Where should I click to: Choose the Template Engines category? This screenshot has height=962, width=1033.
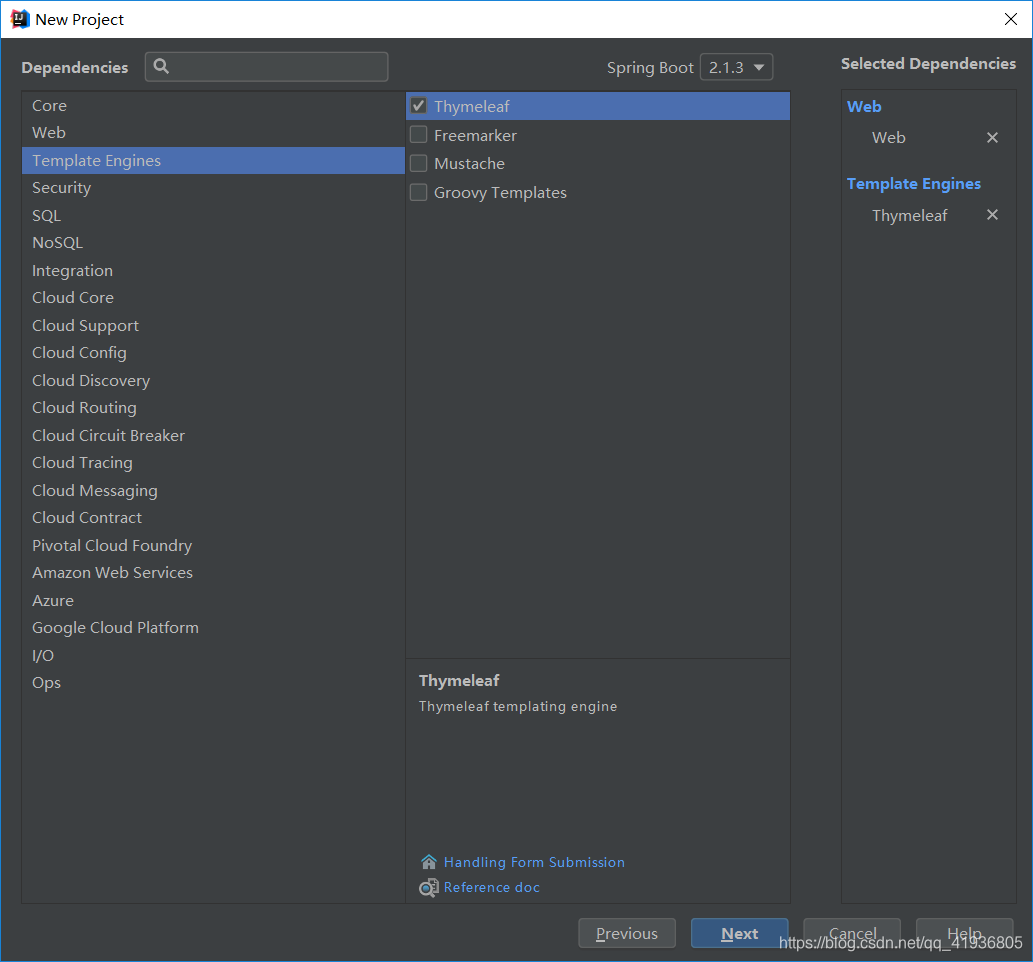click(x=213, y=161)
